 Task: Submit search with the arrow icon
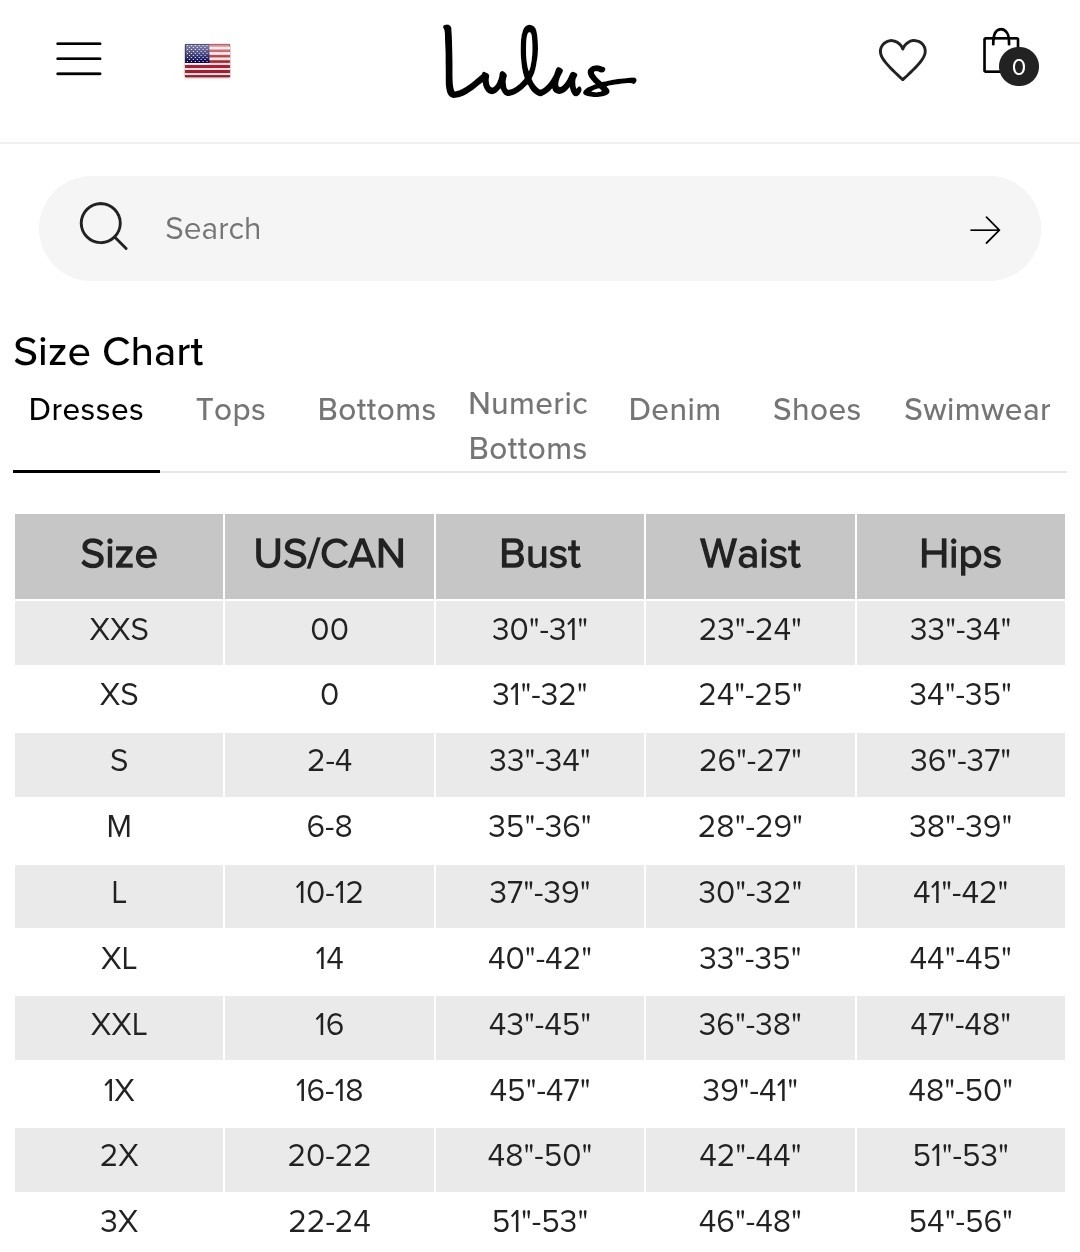pos(985,230)
